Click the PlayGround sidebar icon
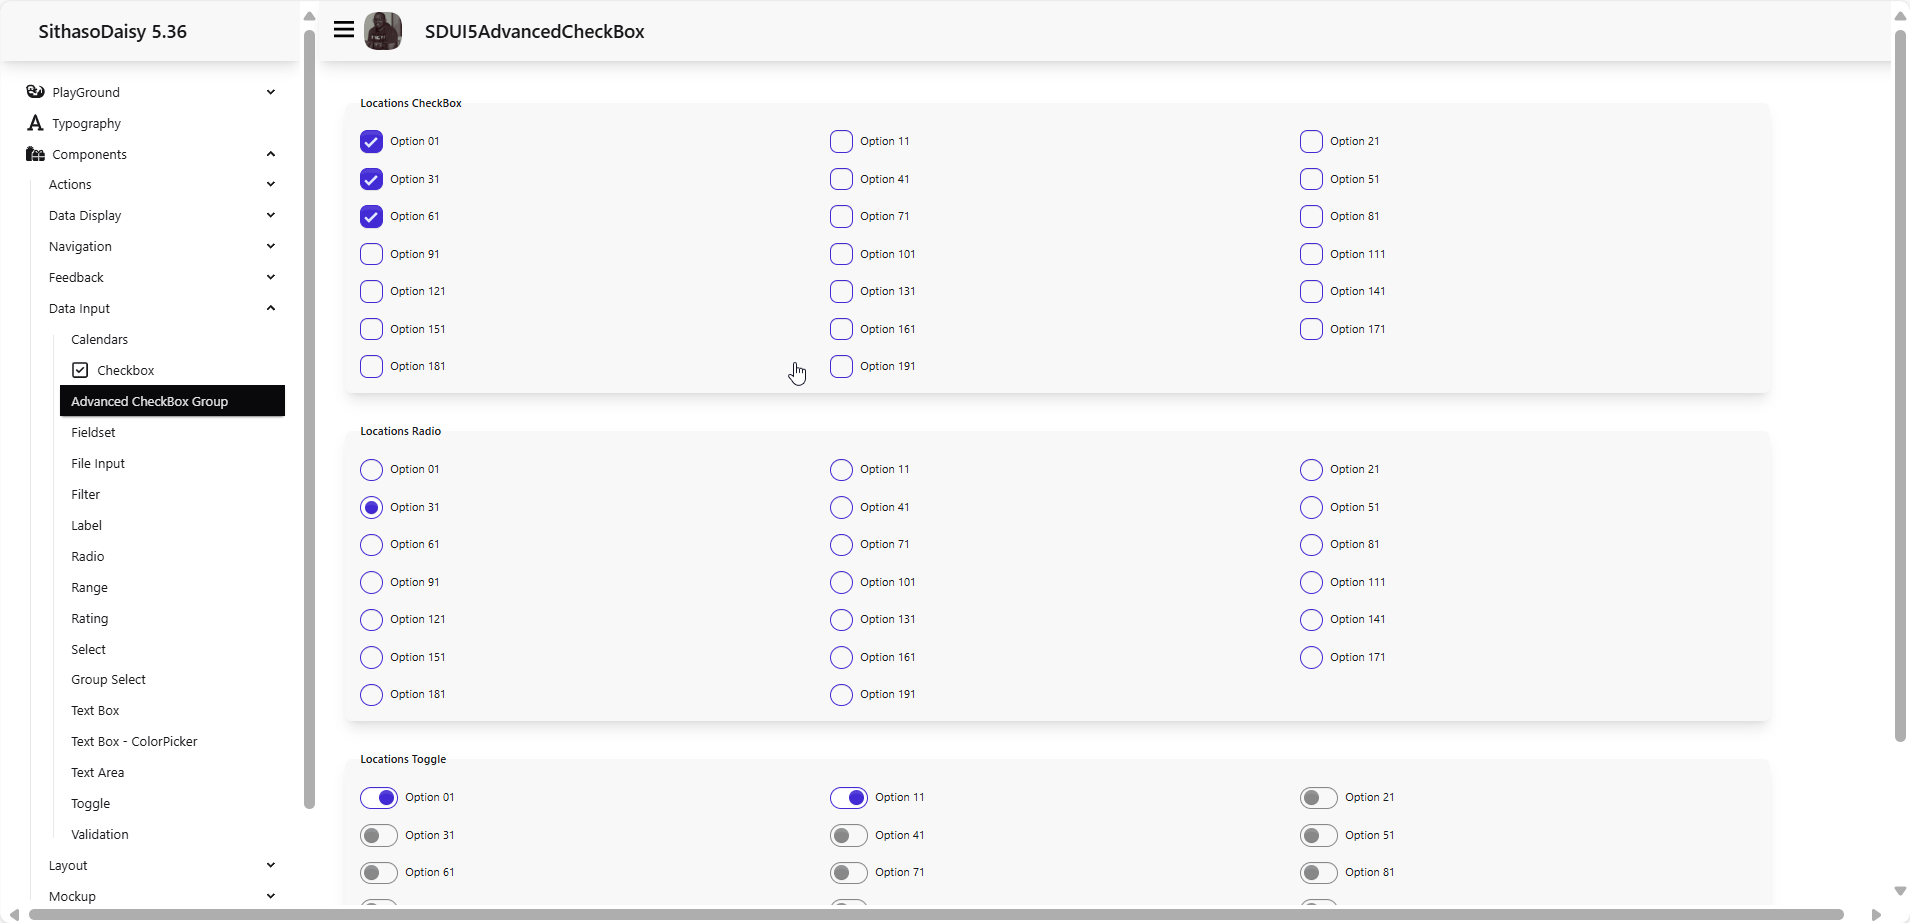The width and height of the screenshot is (1910, 923). (35, 92)
